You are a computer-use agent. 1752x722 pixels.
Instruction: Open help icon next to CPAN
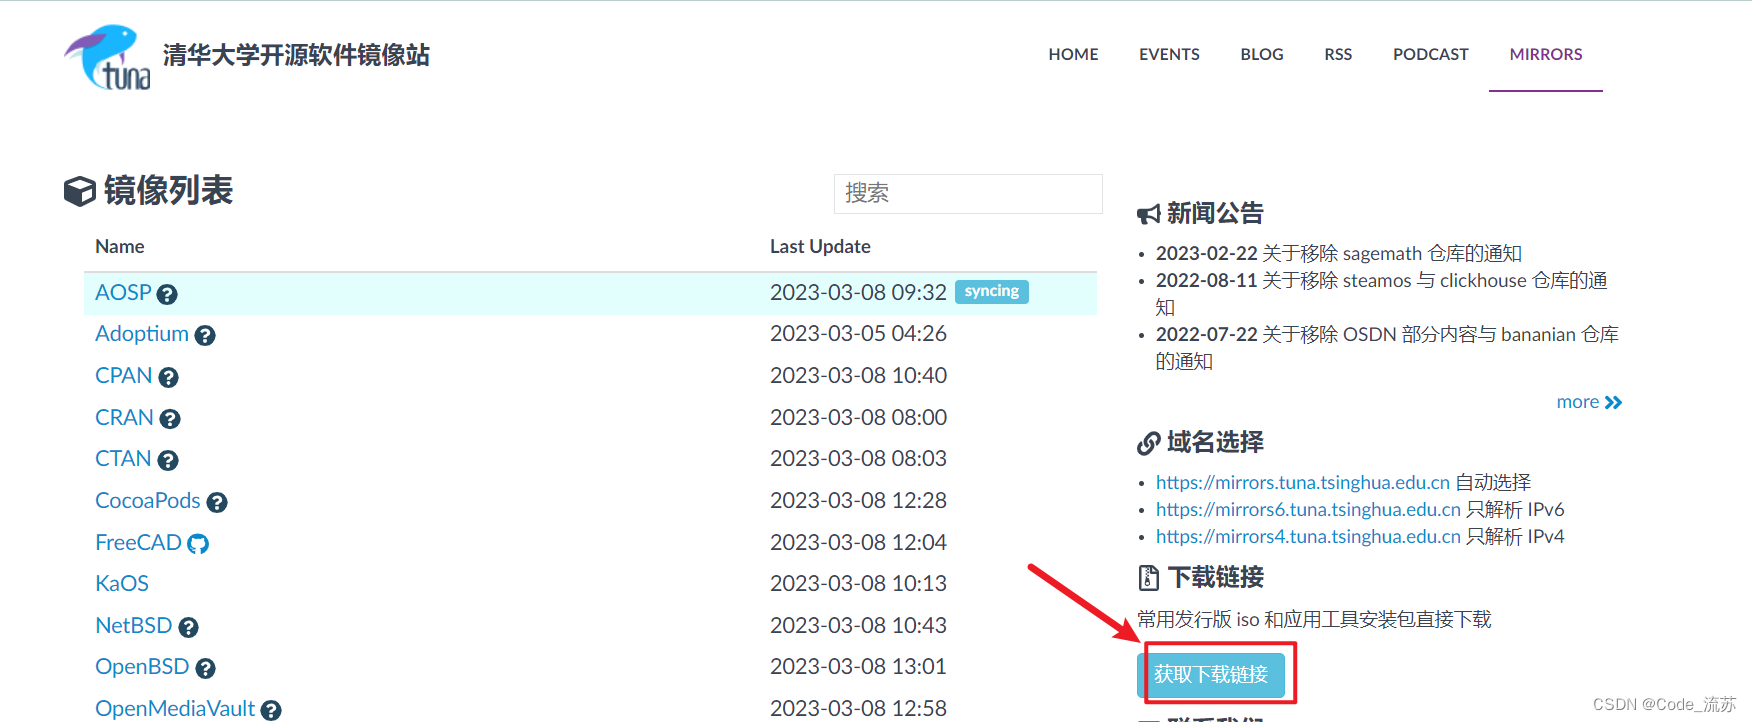pyautogui.click(x=168, y=377)
